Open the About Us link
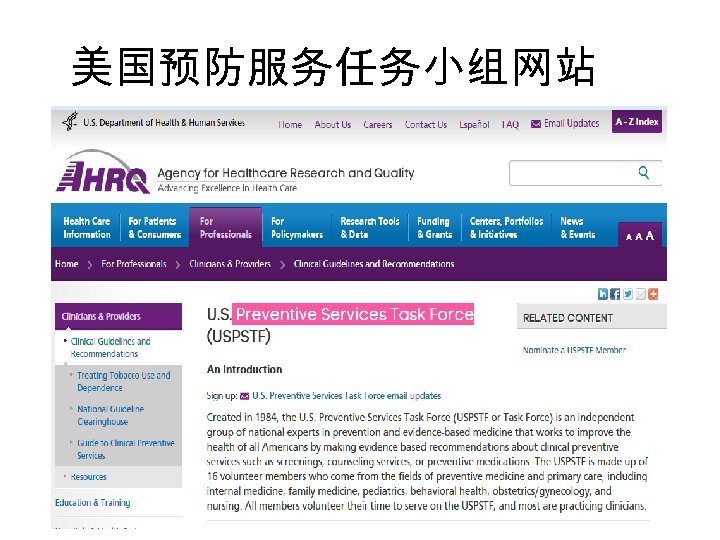This screenshot has width=720, height=540. 332,124
